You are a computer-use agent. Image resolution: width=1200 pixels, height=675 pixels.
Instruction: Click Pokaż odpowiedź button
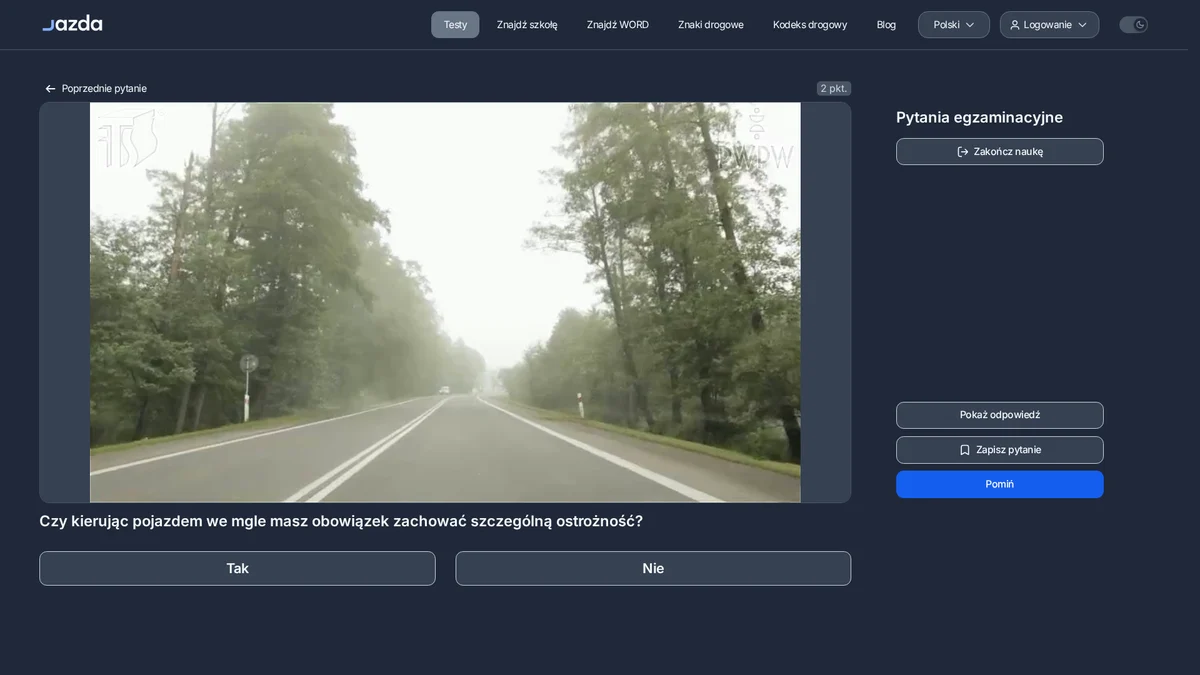tap(1000, 415)
